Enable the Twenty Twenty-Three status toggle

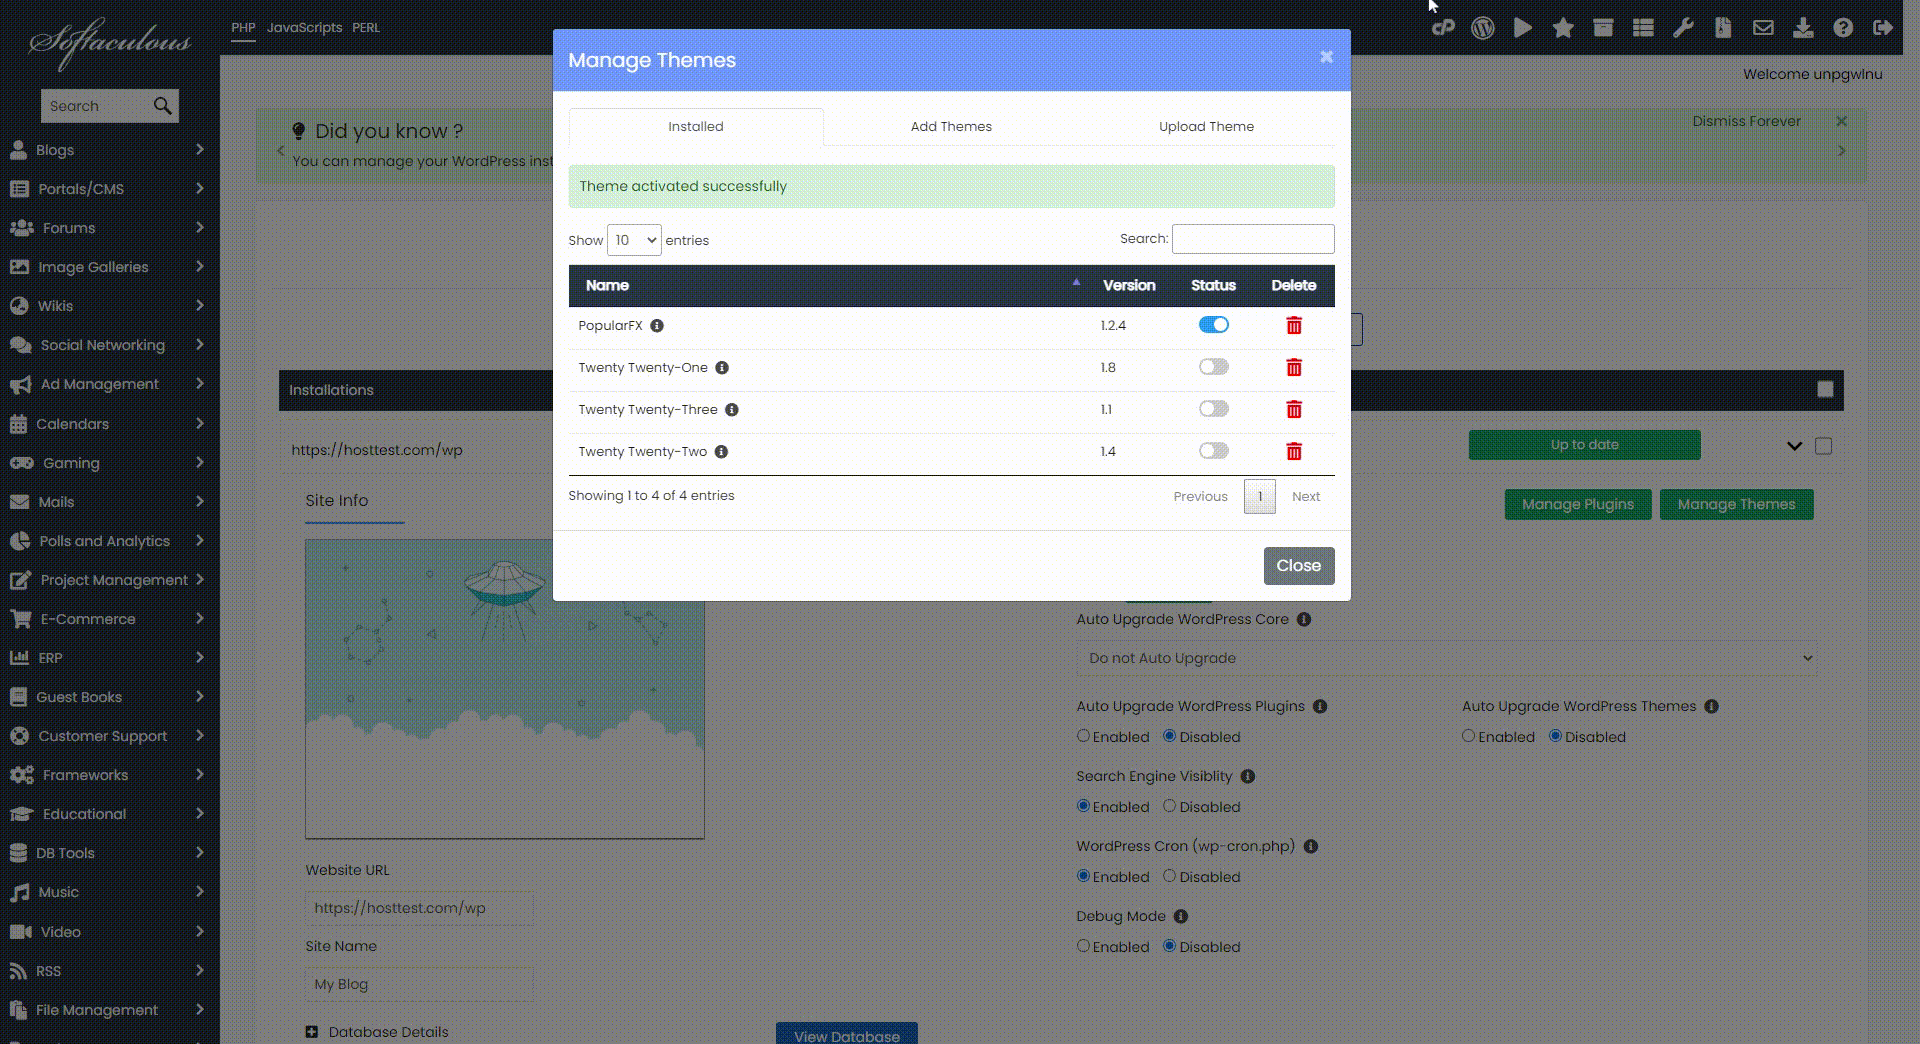click(x=1214, y=409)
